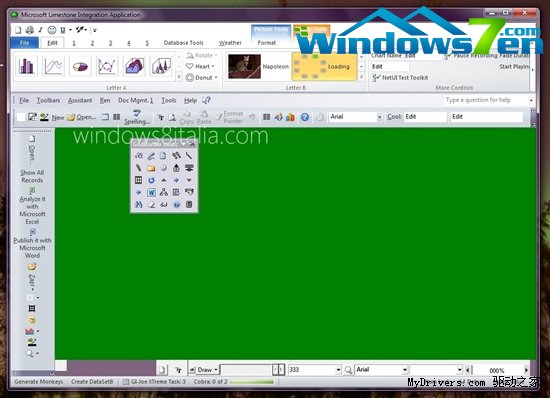Click the Copy toolbar item
The width and height of the screenshot is (550, 398).
coord(186,117)
